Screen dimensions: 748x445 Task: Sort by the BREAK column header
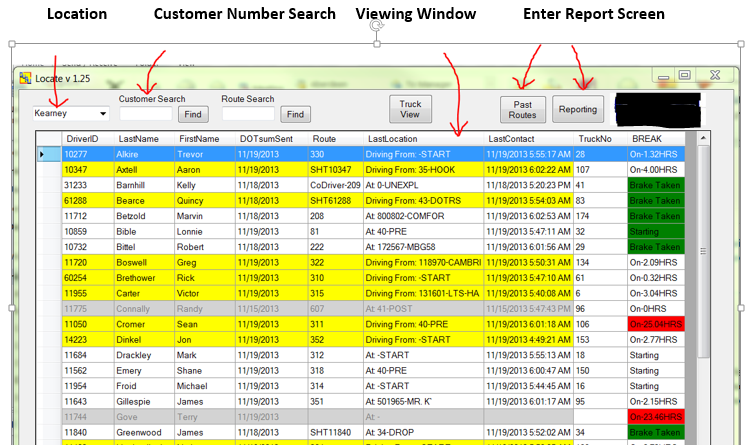pyautogui.click(x=656, y=139)
